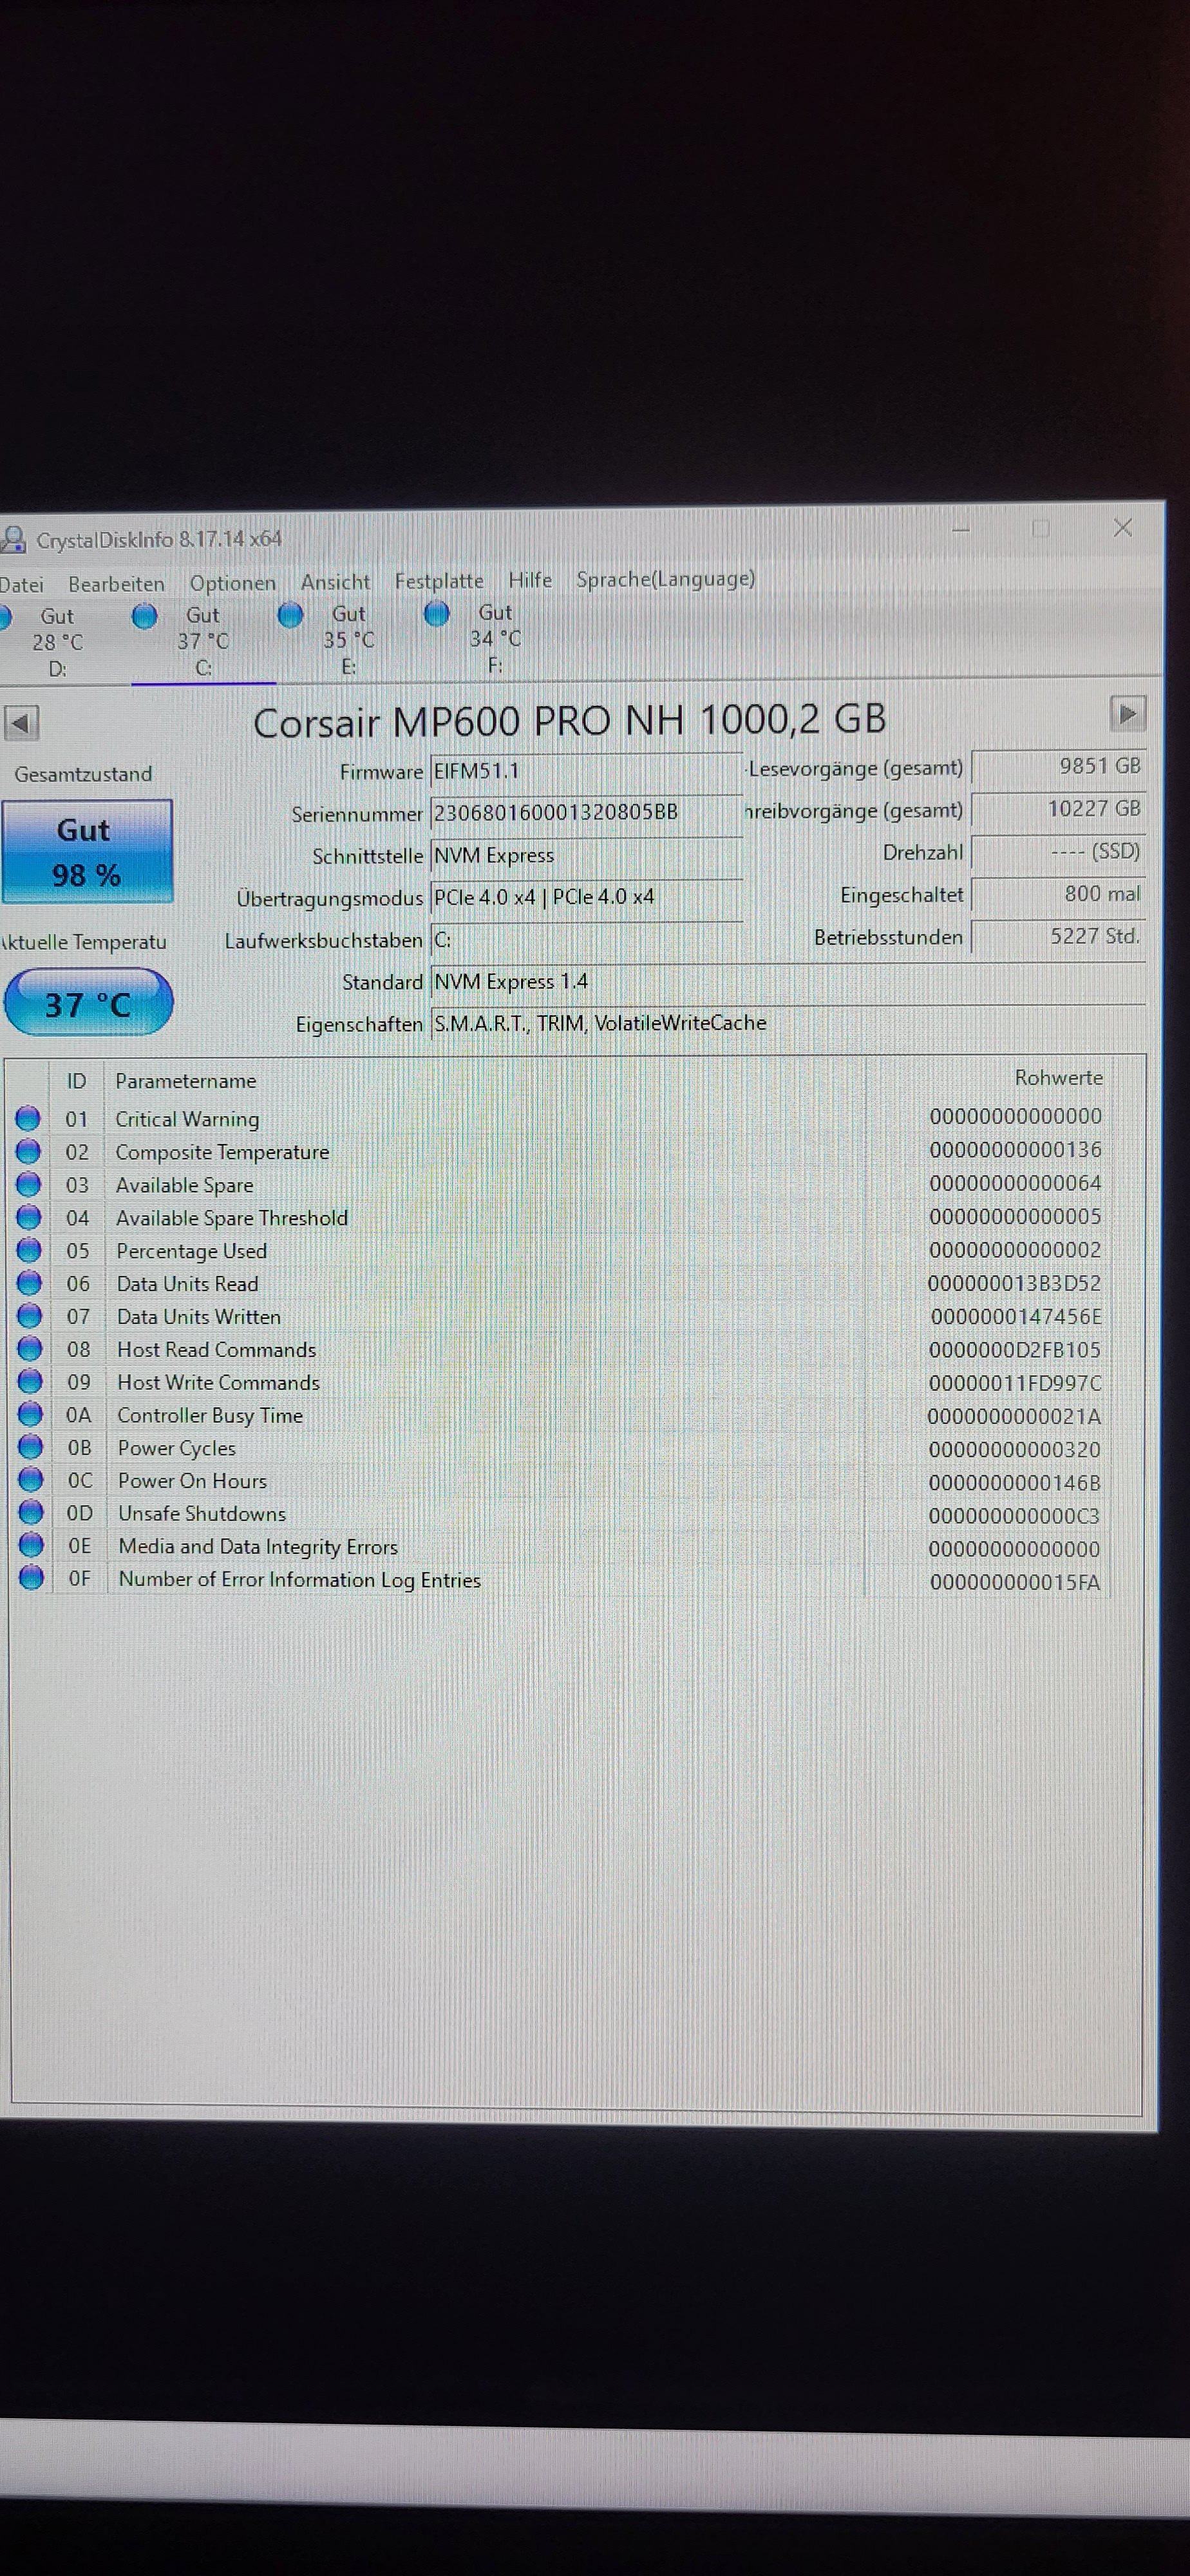Click status icon of Available Spare row
This screenshot has height=2576, width=1190.
pyautogui.click(x=28, y=1184)
